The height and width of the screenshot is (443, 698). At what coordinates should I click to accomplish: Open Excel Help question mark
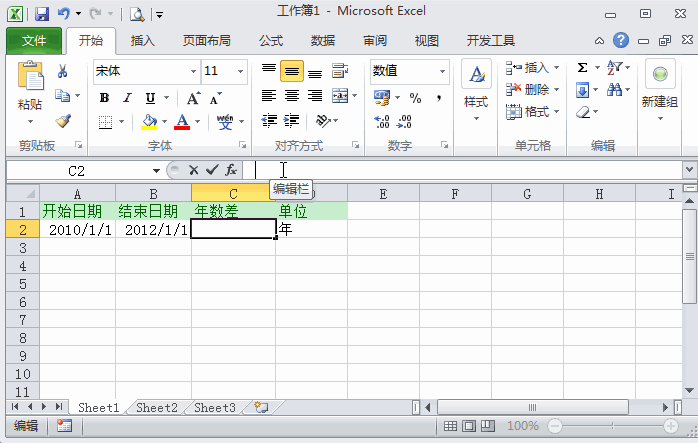click(621, 41)
